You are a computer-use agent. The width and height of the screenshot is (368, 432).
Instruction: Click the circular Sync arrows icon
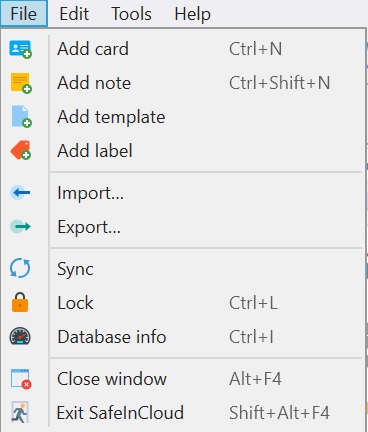click(x=20, y=268)
